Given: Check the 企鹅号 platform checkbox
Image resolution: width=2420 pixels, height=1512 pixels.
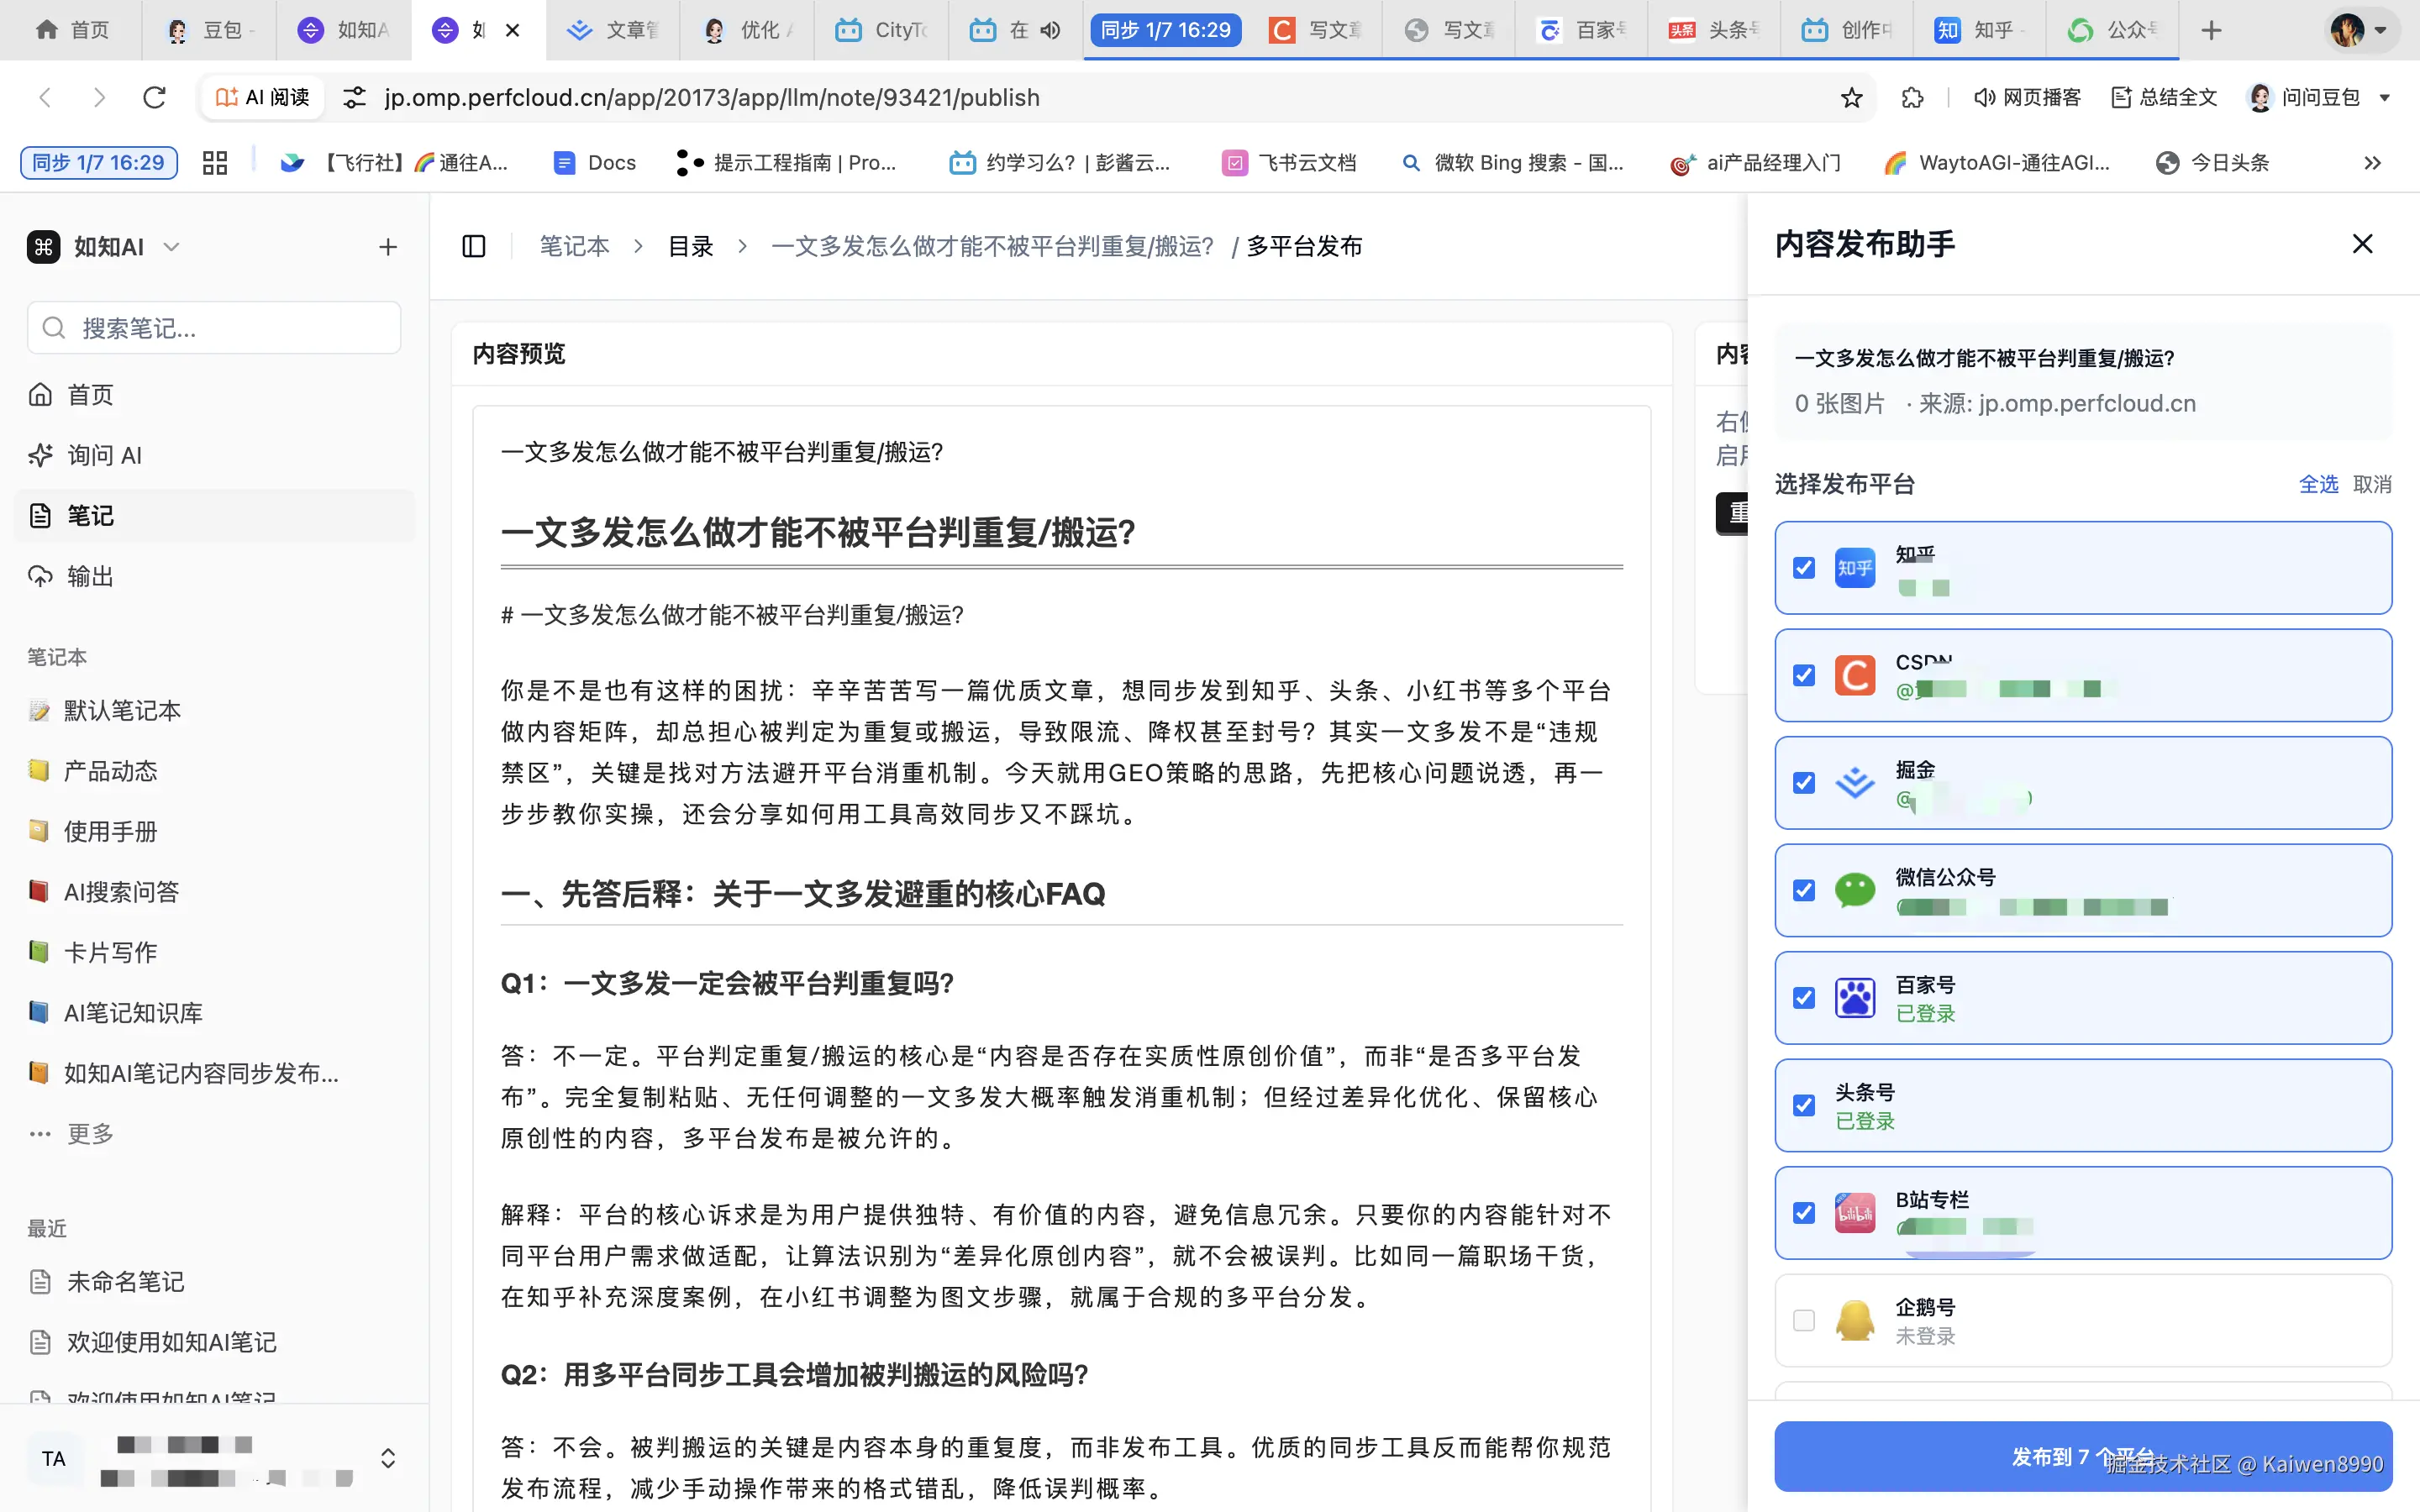Looking at the screenshot, I should pos(1804,1320).
